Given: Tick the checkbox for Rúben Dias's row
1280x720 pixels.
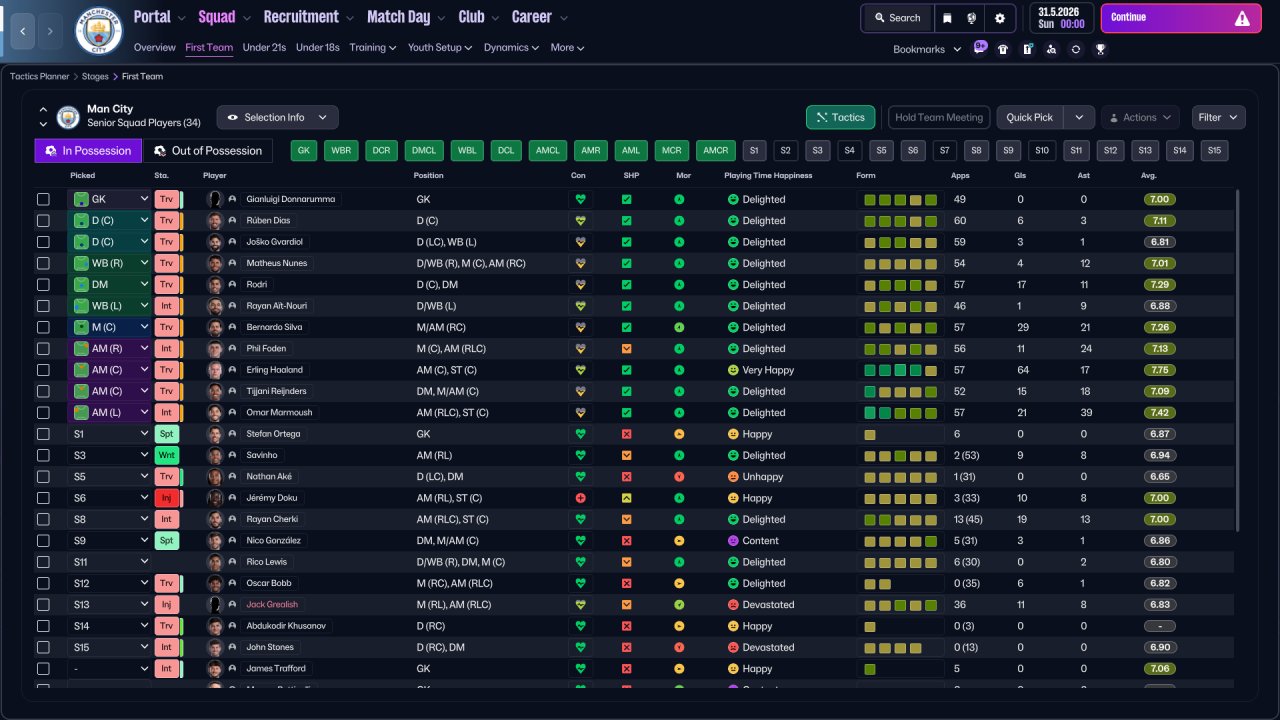Looking at the screenshot, I should [43, 221].
